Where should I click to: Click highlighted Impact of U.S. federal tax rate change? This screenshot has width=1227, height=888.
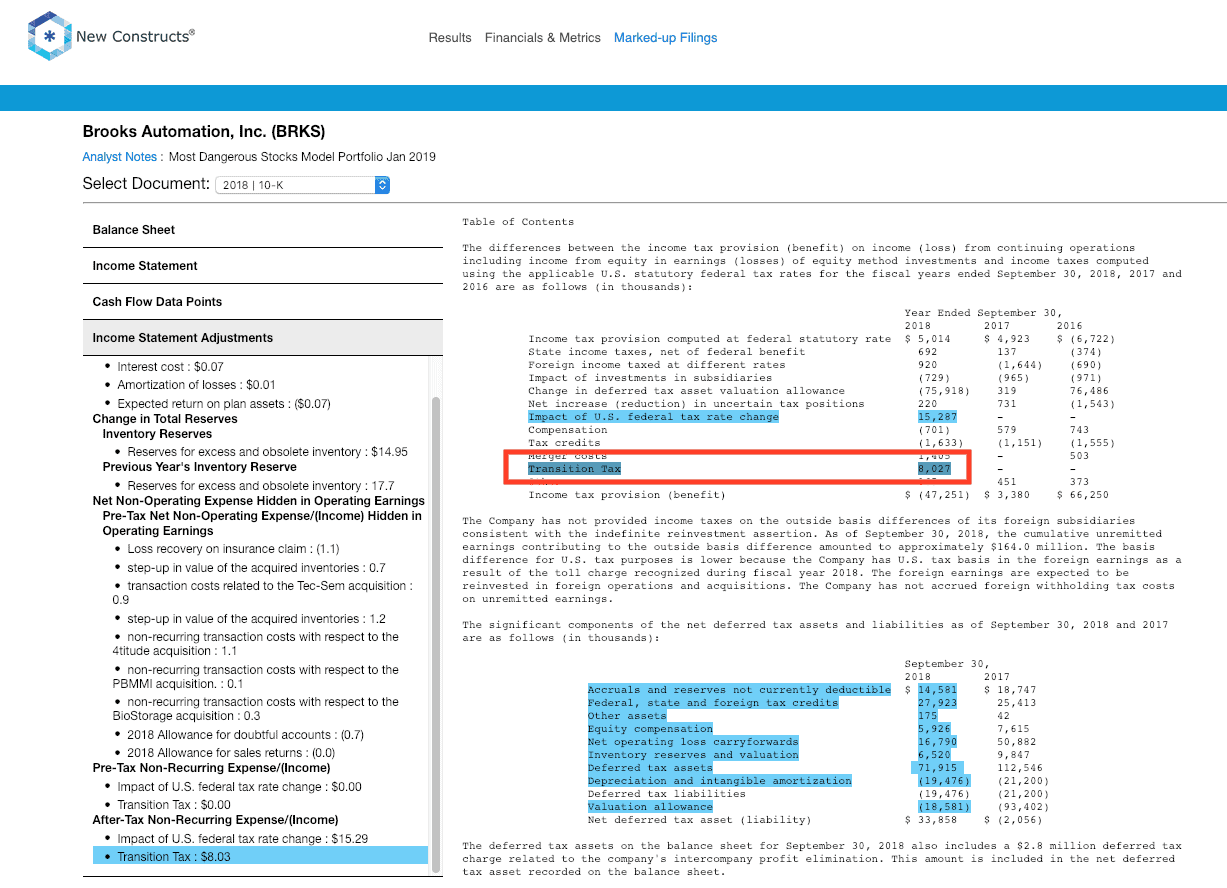[653, 416]
